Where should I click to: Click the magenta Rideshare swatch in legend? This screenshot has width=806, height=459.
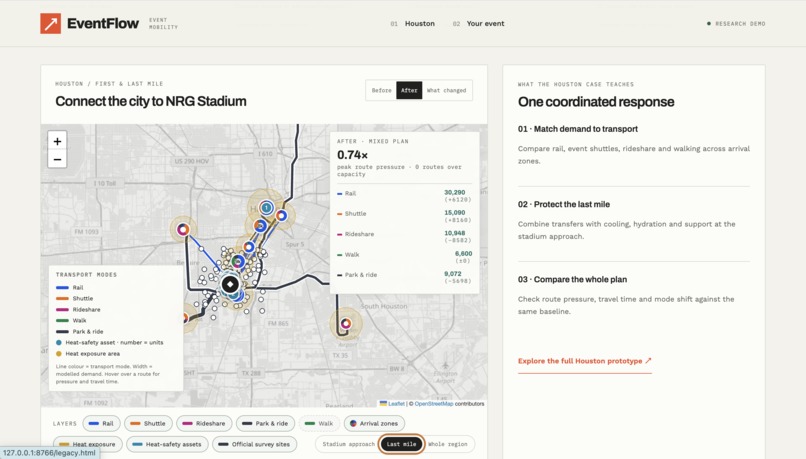point(62,309)
